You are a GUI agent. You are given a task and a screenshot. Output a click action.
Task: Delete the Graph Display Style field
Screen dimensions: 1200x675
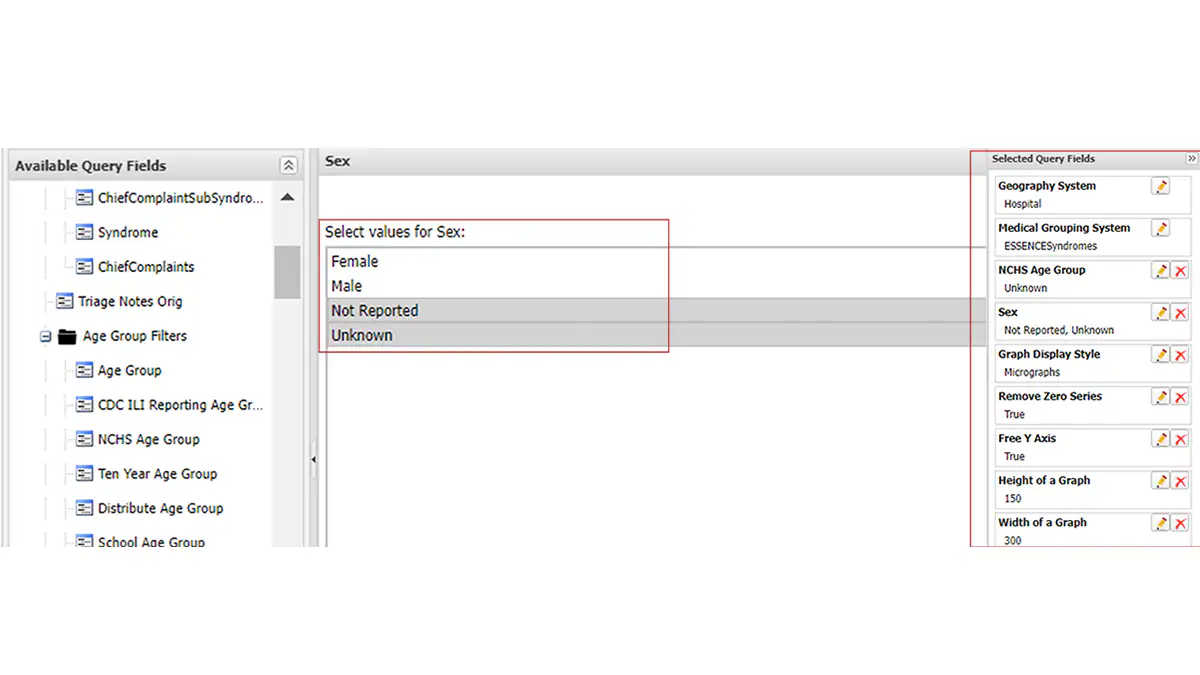point(1180,355)
